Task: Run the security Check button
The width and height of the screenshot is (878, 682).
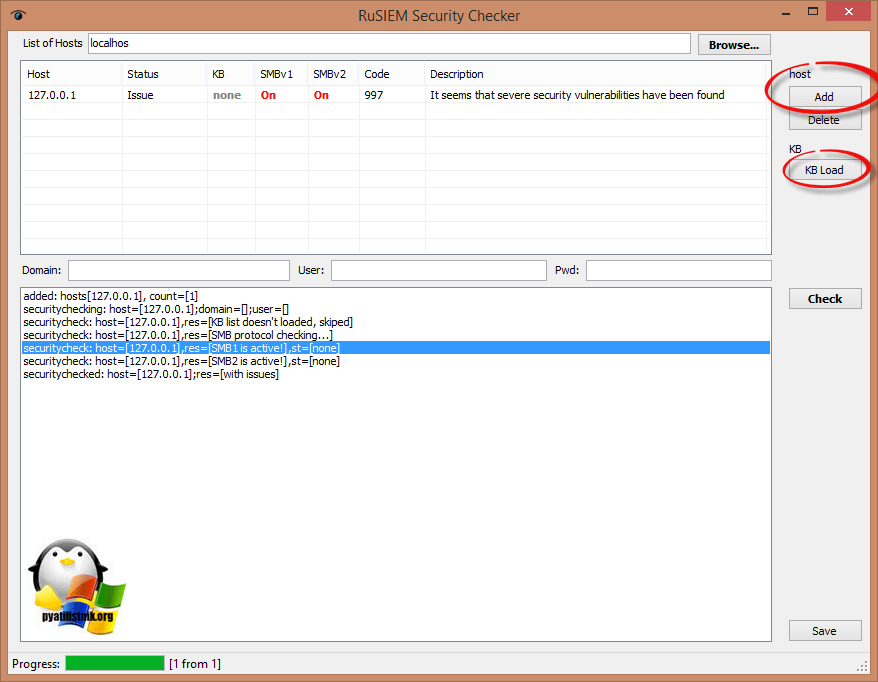Action: (x=824, y=299)
